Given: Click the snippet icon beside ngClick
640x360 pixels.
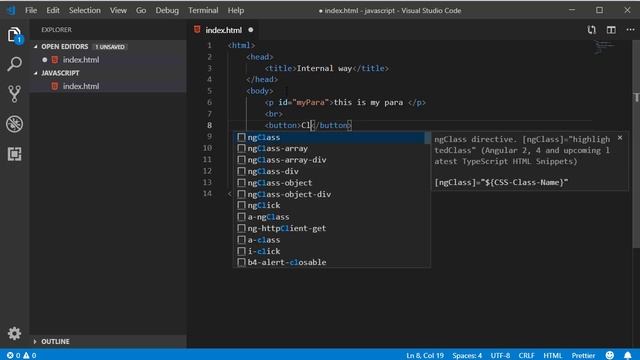Looking at the screenshot, I should tap(241, 205).
